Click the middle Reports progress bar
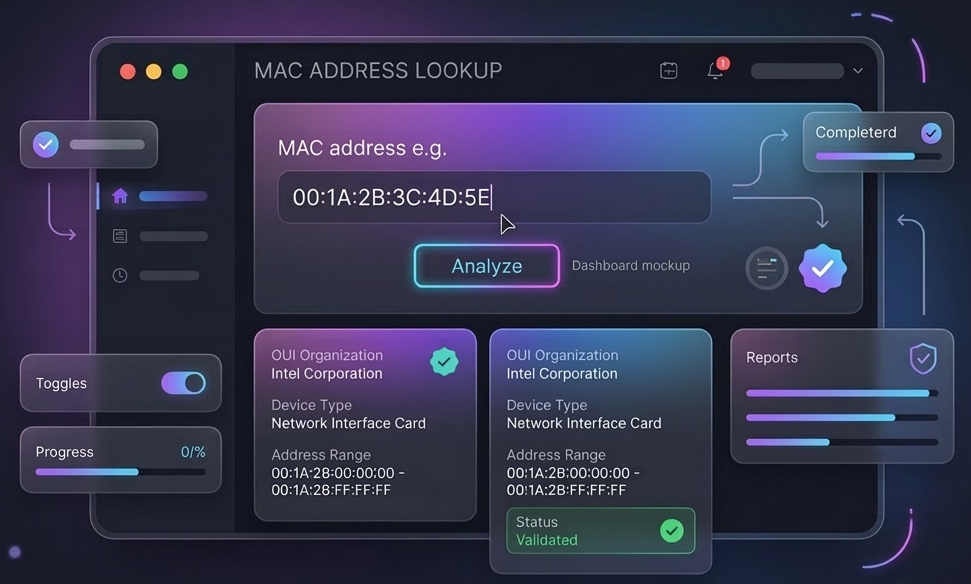 842,418
